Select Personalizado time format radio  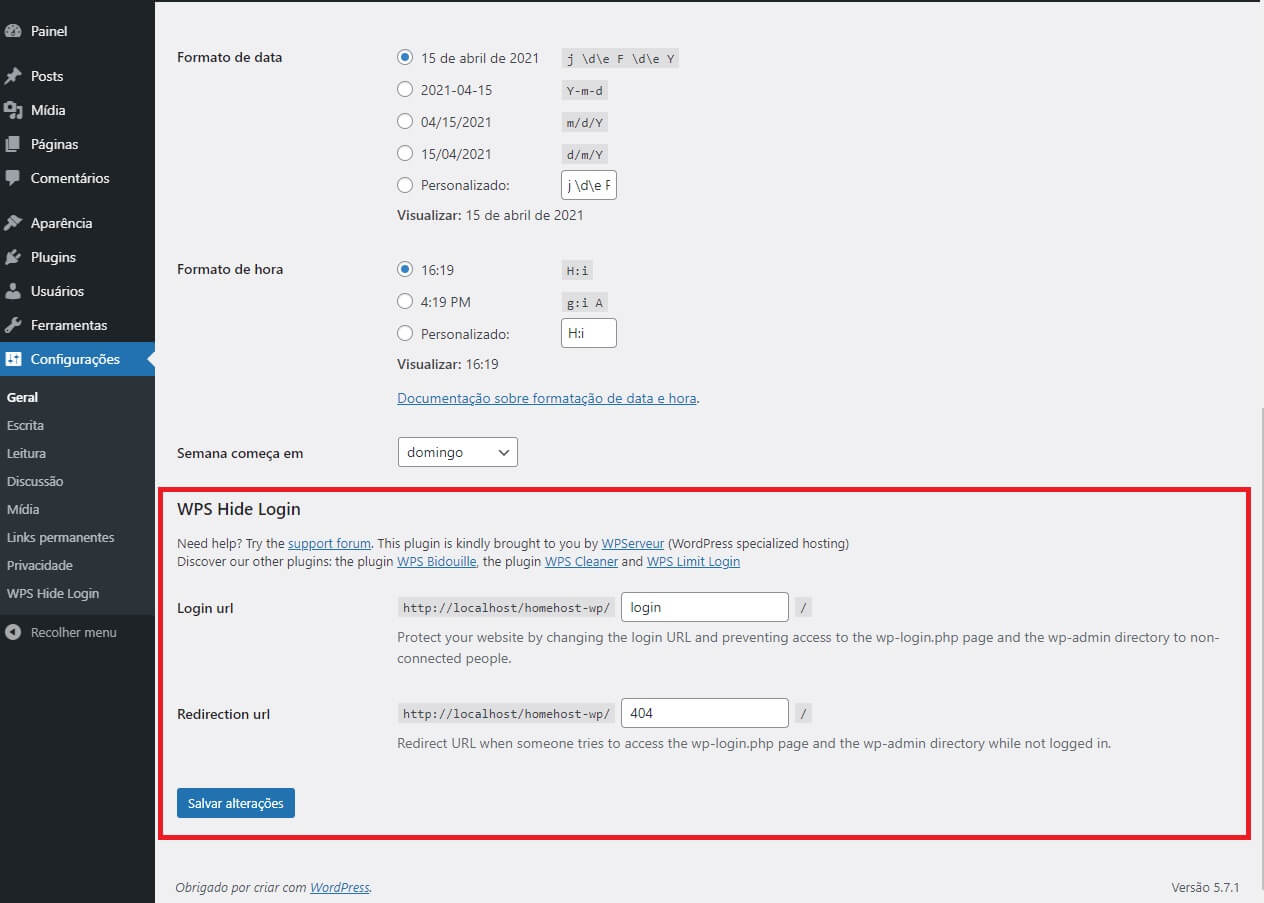click(405, 333)
